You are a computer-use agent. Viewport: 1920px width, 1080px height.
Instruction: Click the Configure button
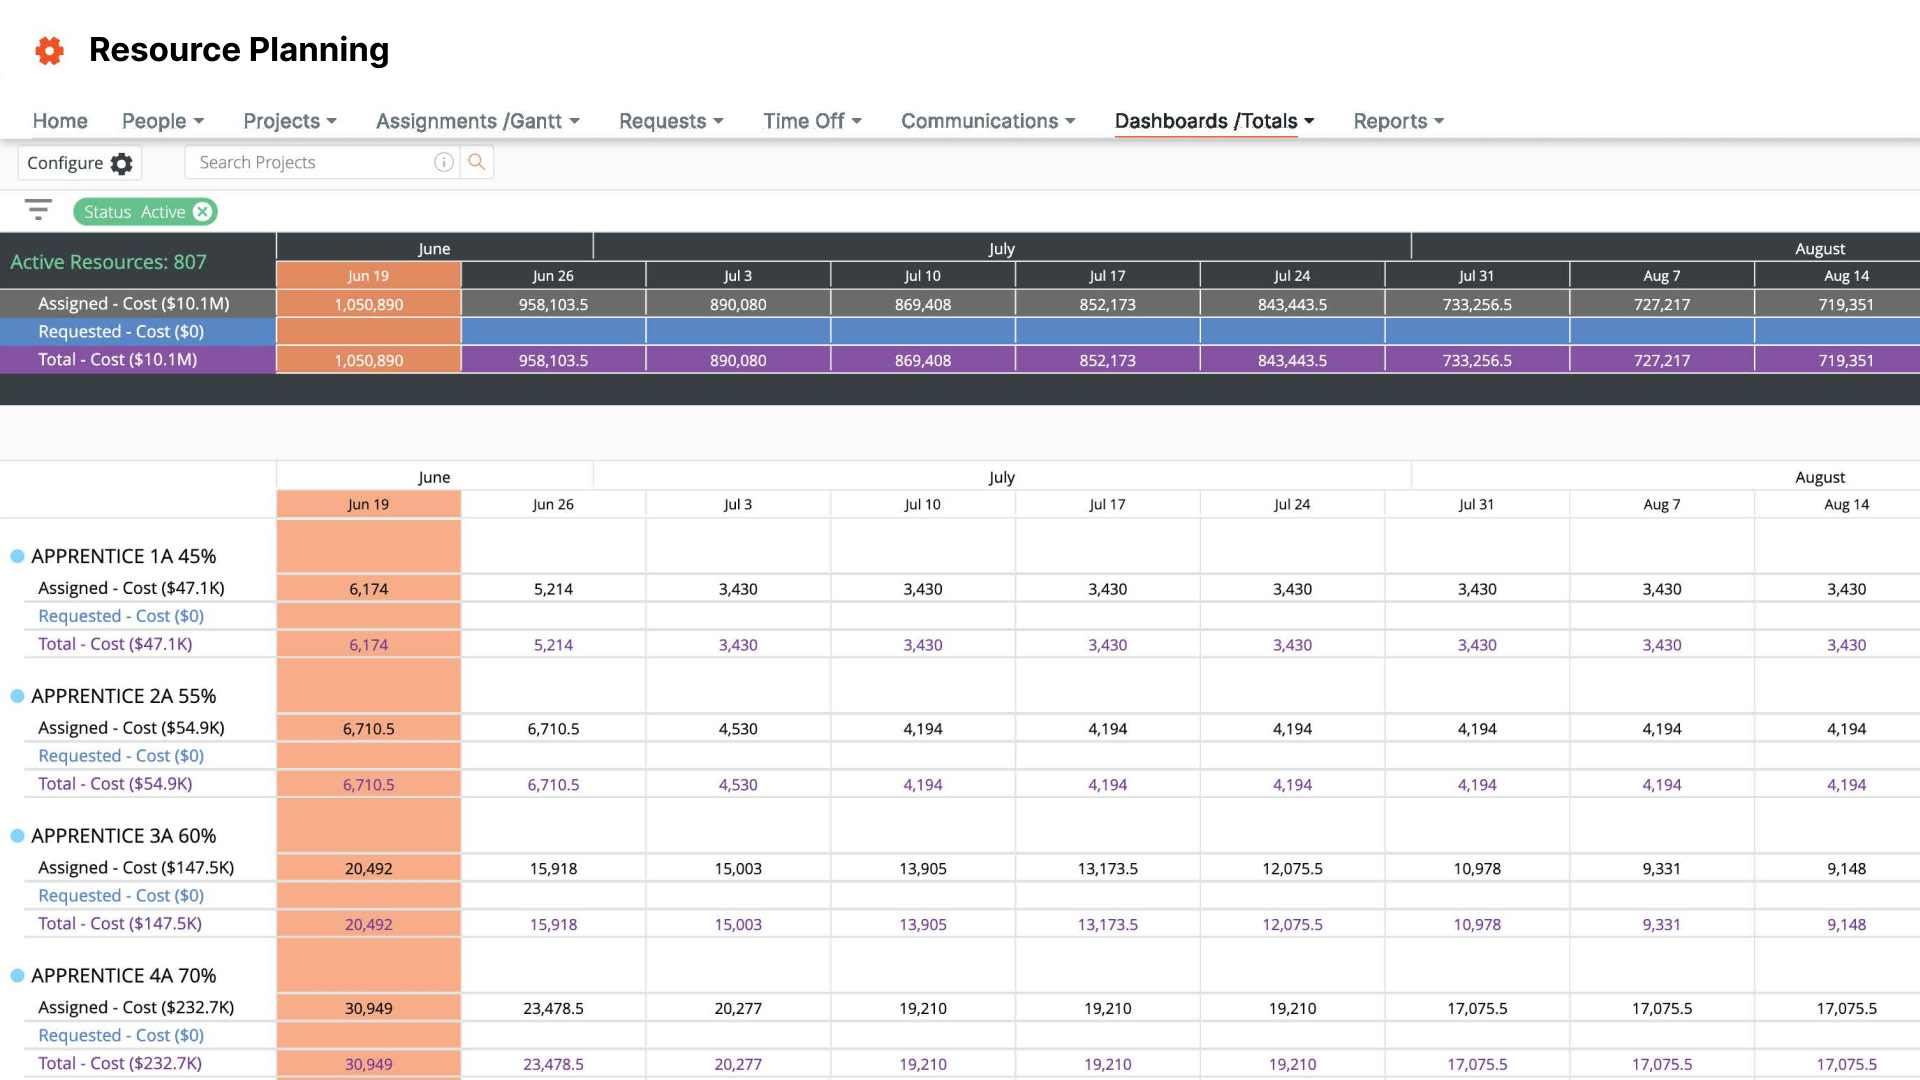78,162
